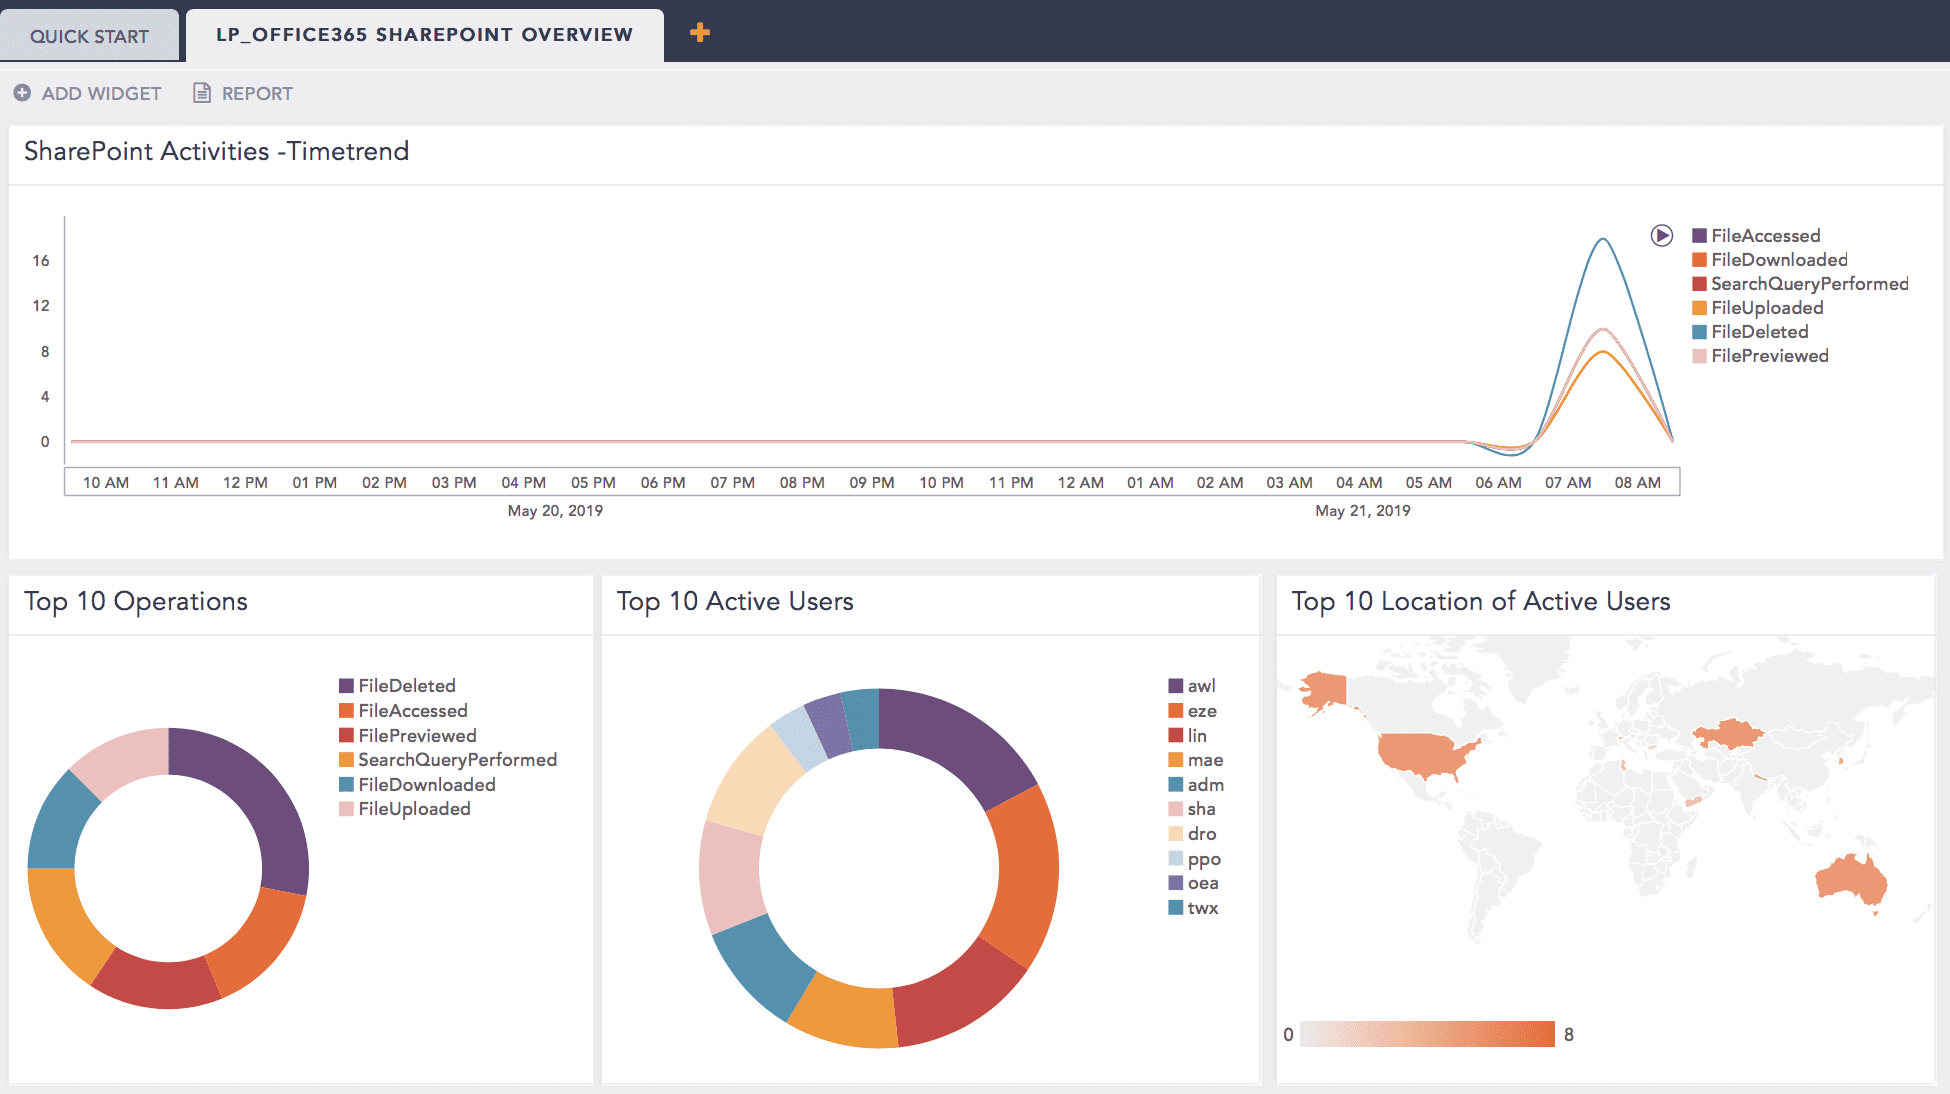Toggle the twx user in Active Users legend
This screenshot has width=1950, height=1094.
[x=1175, y=907]
